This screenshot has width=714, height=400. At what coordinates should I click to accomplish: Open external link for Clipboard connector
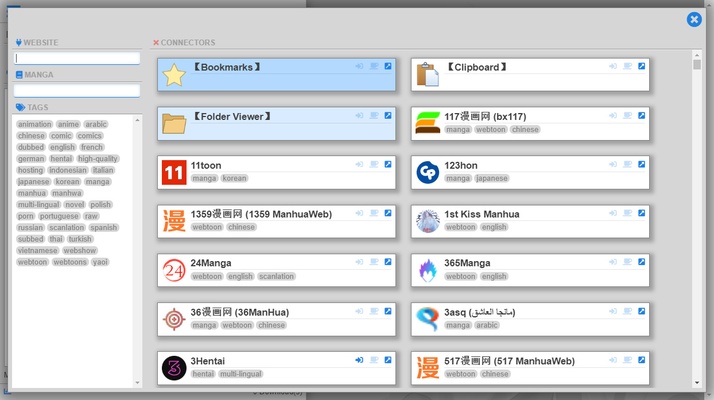pyautogui.click(x=642, y=66)
